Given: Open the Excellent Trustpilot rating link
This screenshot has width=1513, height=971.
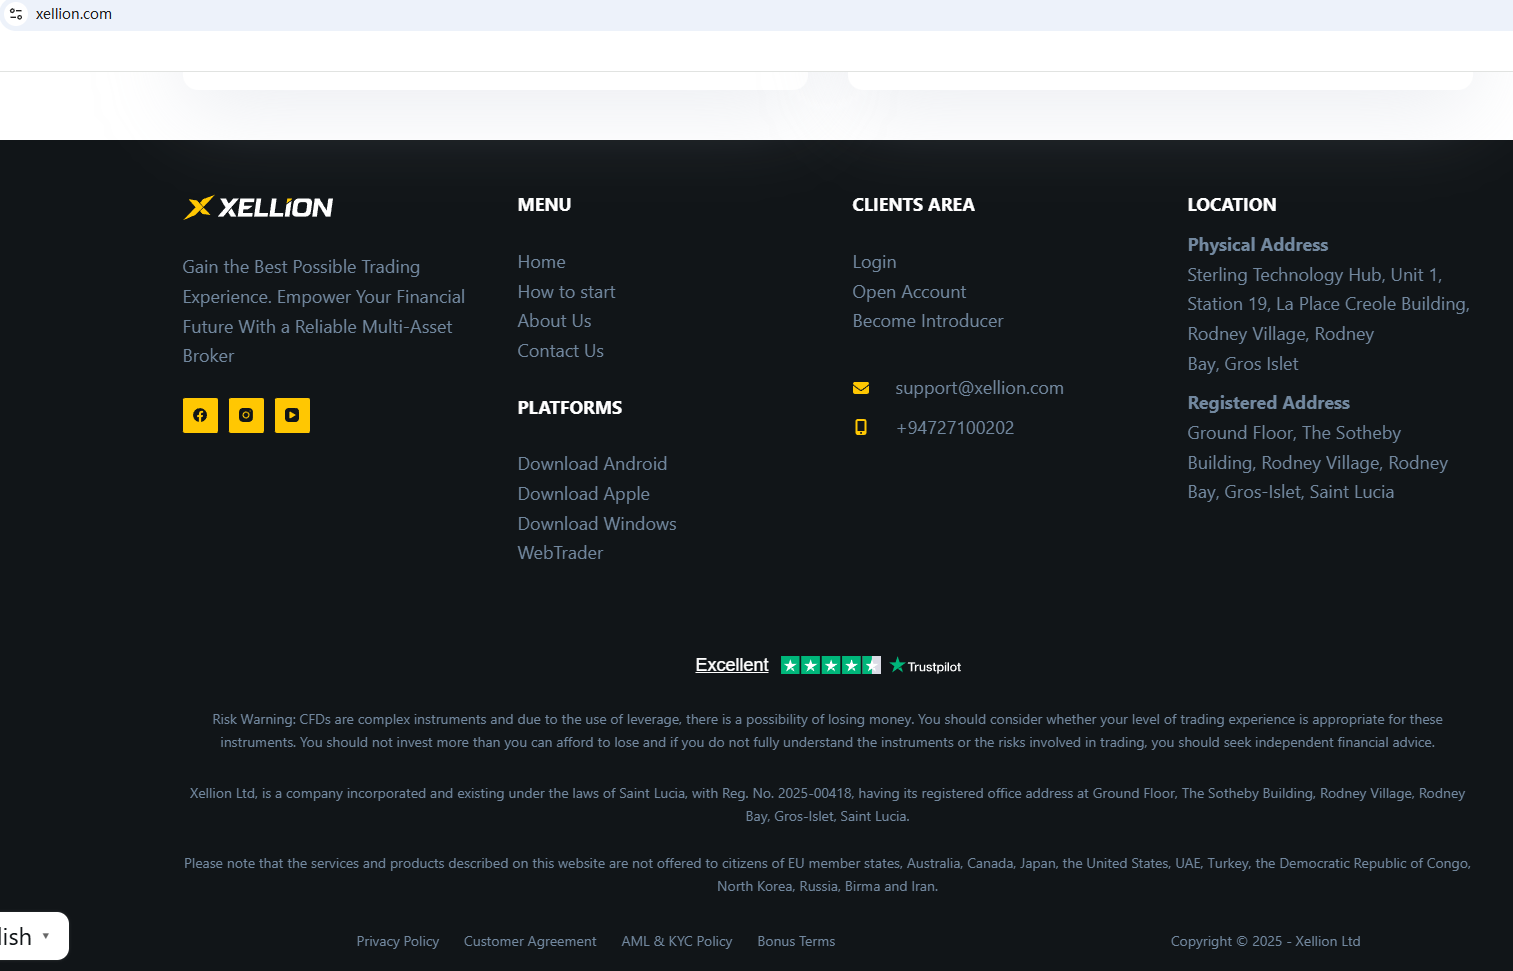Looking at the screenshot, I should 732,665.
